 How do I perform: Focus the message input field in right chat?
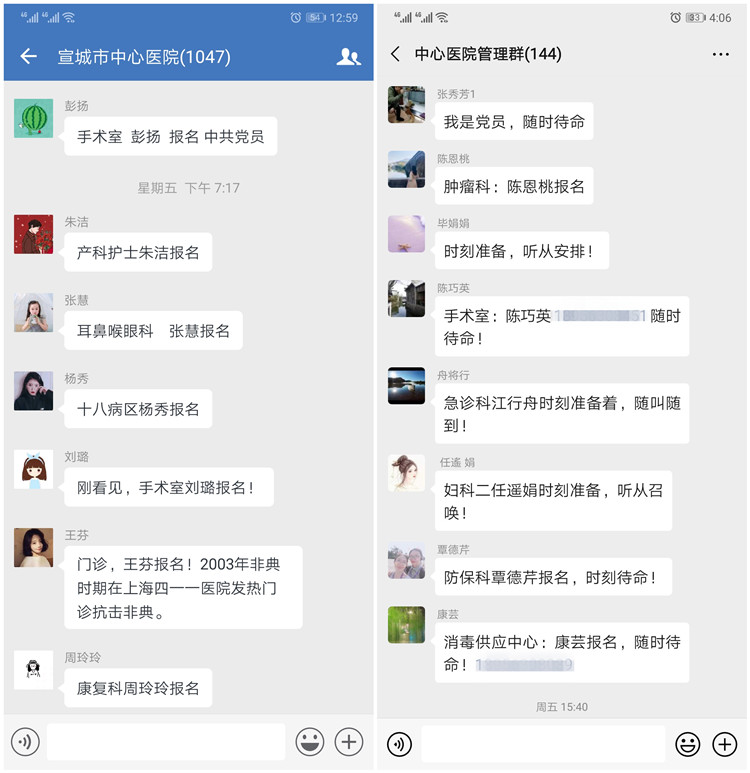tap(543, 744)
